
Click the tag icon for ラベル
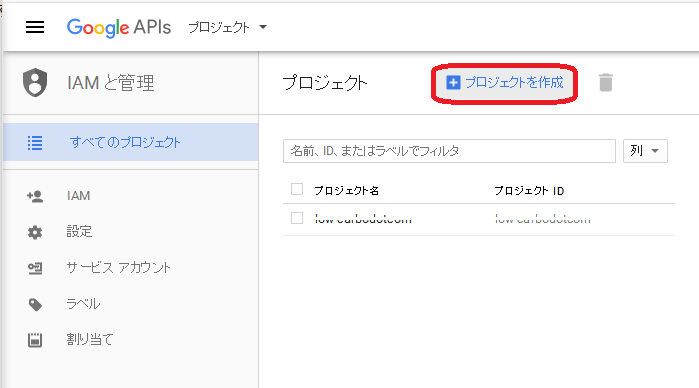click(35, 305)
